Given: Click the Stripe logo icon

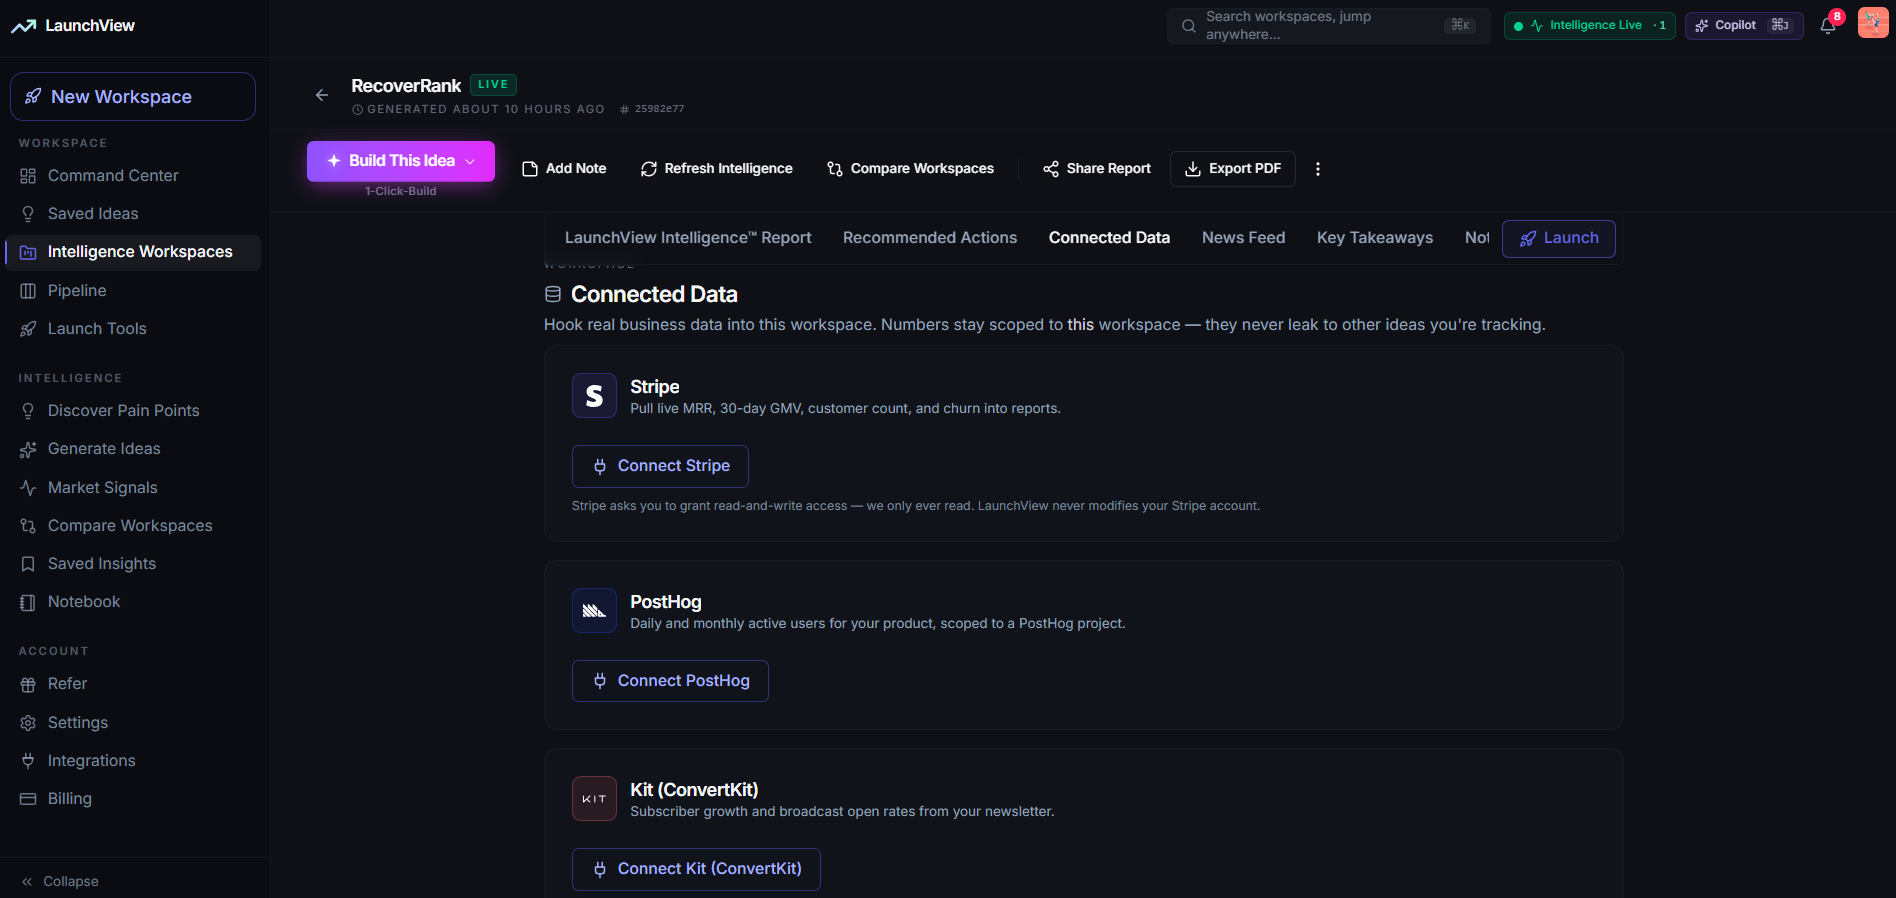Looking at the screenshot, I should pos(594,396).
